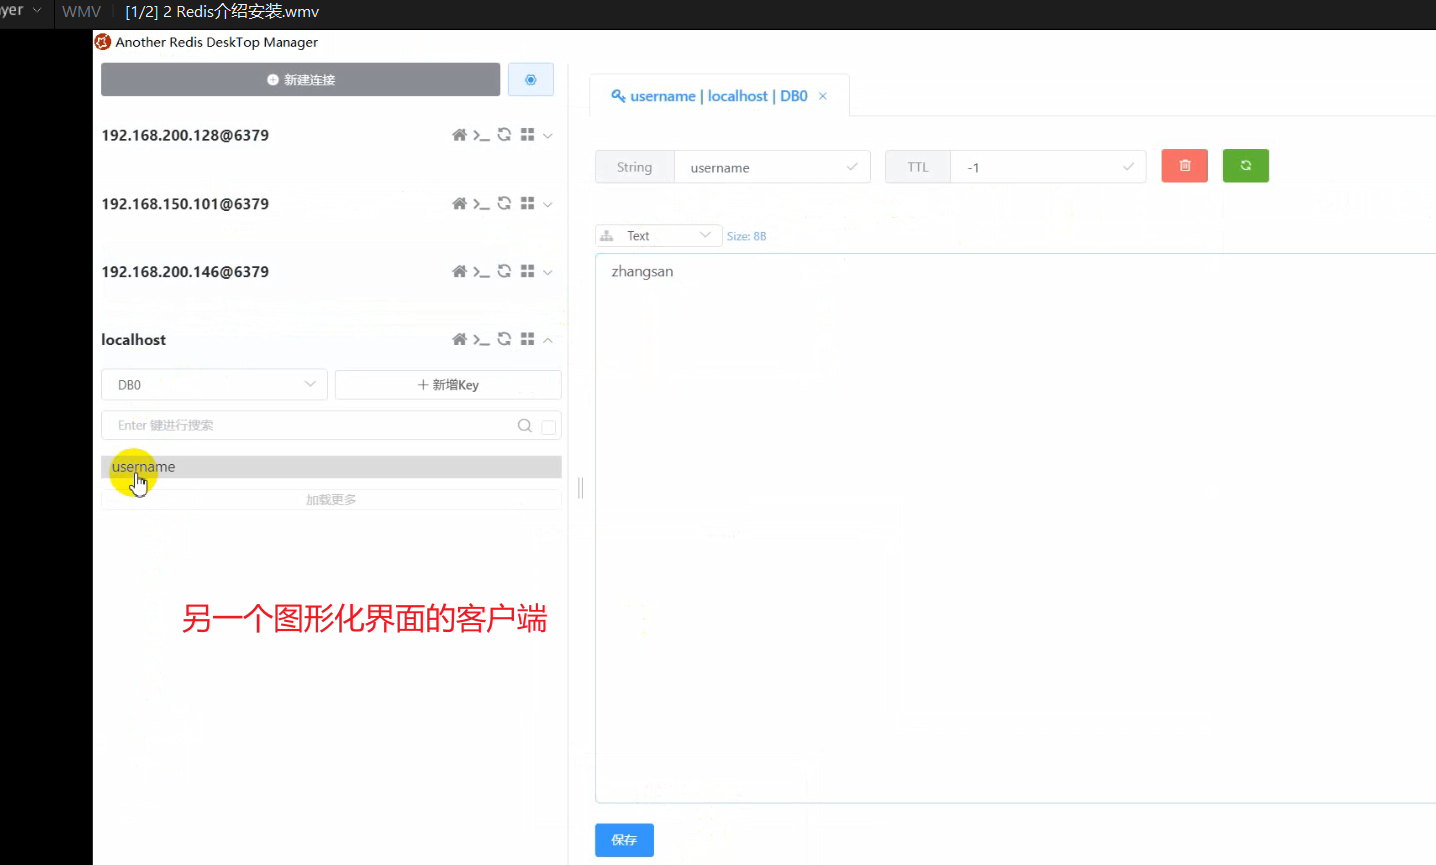Delete key with red trash button
Viewport: 1436px width, 865px height.
[1185, 166]
